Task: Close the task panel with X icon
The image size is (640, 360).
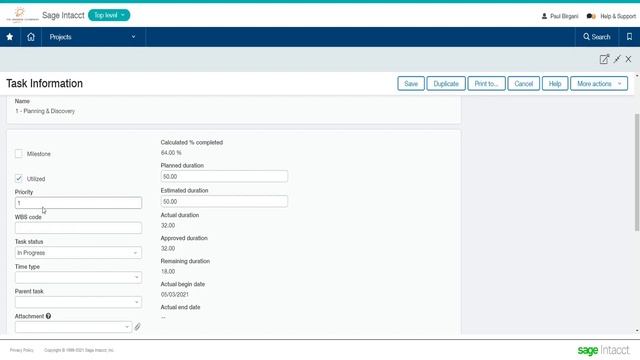Action: pos(628,59)
